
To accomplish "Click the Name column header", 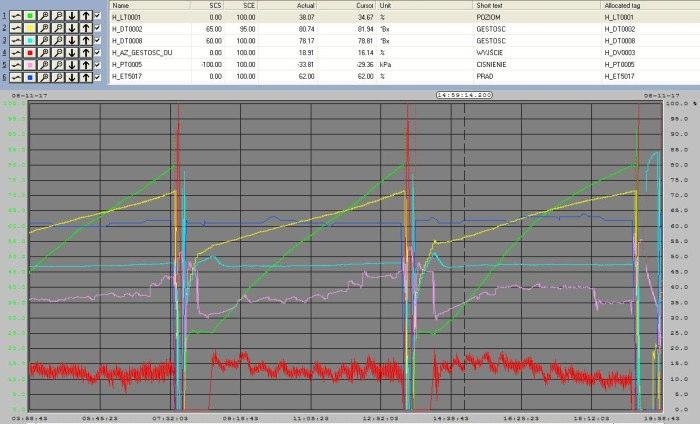I will 150,5.
